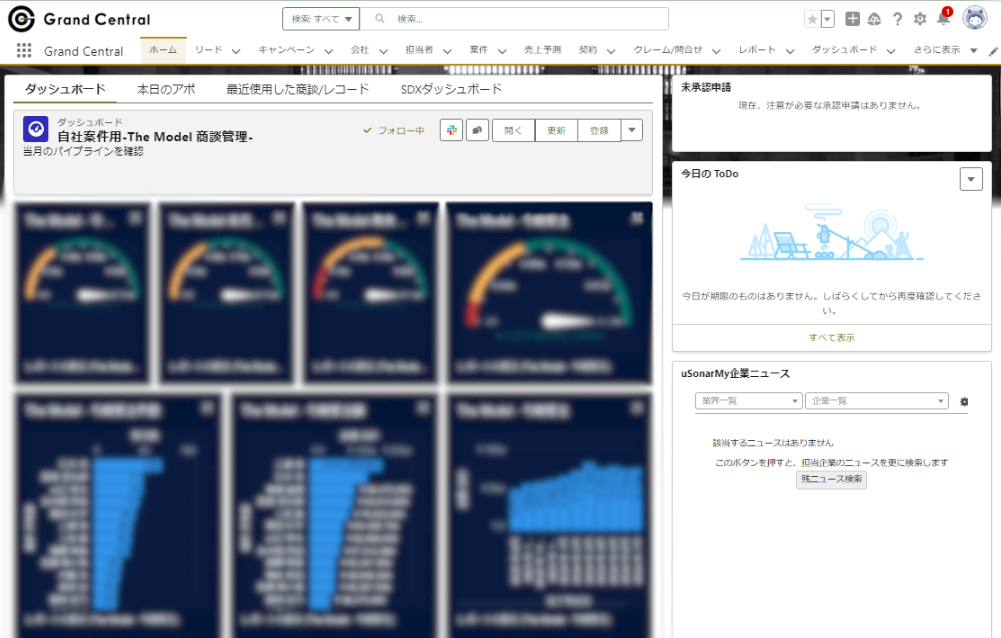Open the さらに表示 more menu
This screenshot has height=638, width=1001.
(x=945, y=50)
